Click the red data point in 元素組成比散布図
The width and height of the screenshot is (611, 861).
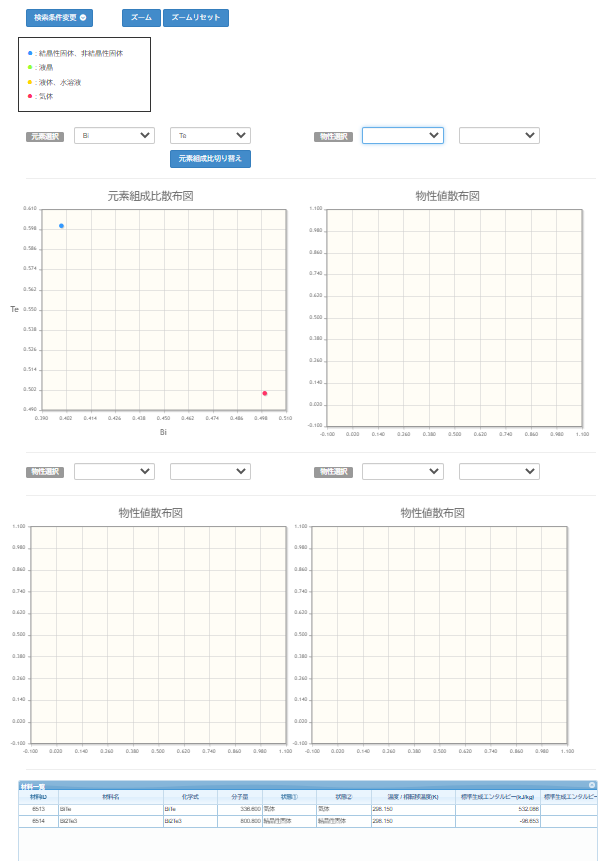[x=264, y=393]
